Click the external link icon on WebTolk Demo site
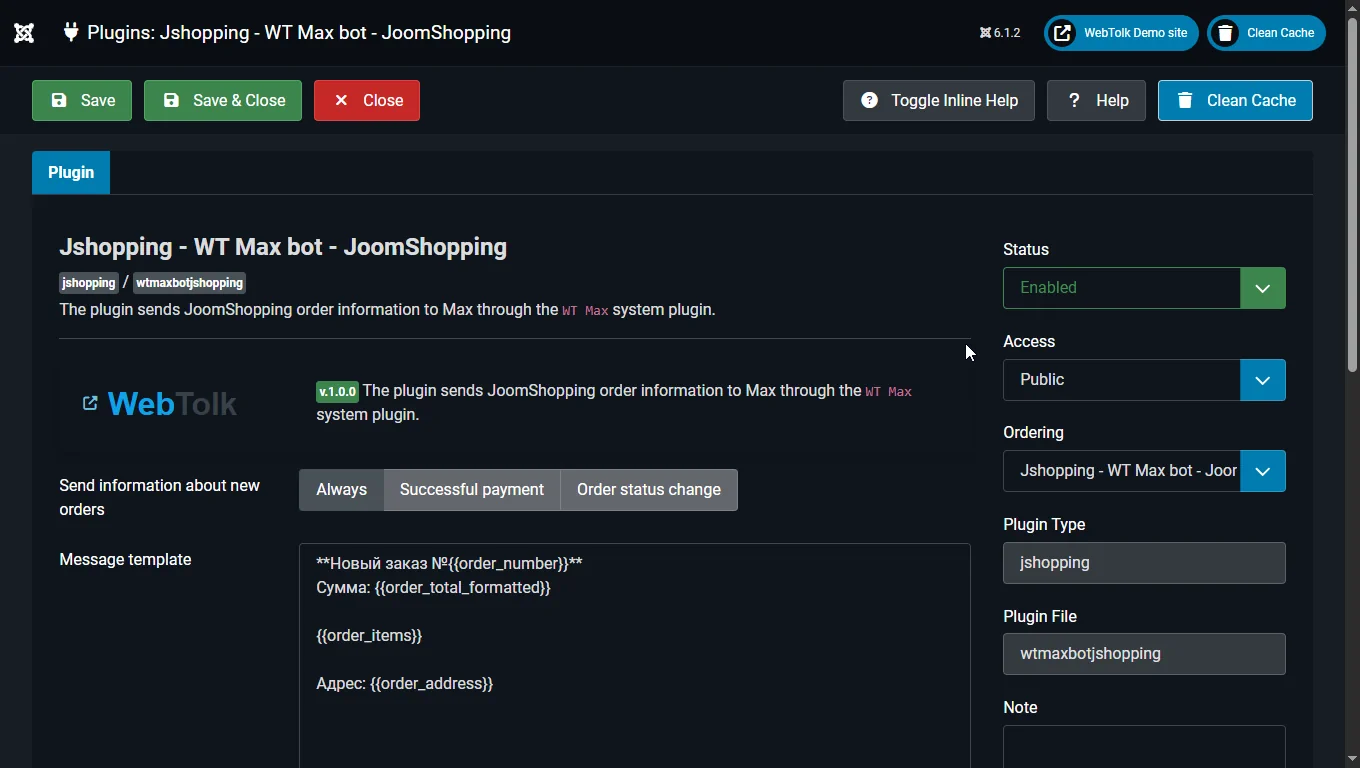Viewport: 1360px width, 768px height. click(x=1064, y=33)
